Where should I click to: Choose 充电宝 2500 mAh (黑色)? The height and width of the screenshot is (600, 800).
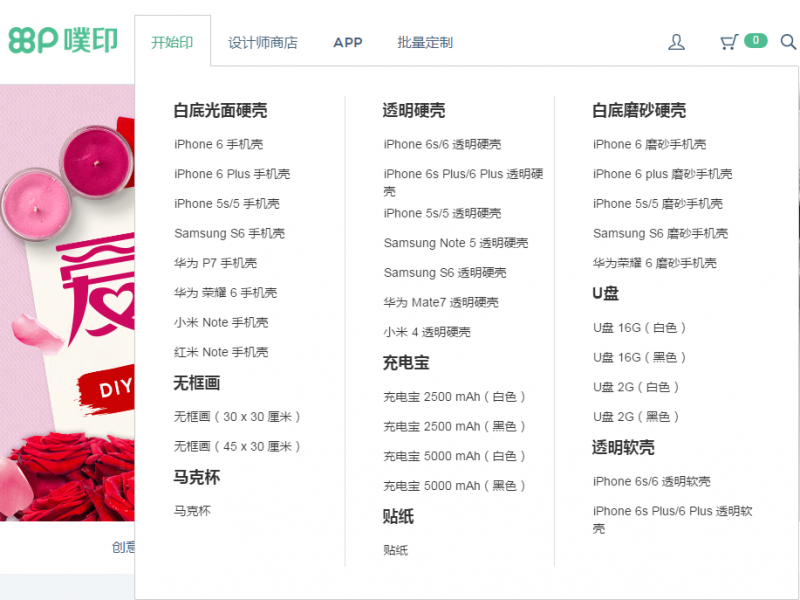point(455,427)
